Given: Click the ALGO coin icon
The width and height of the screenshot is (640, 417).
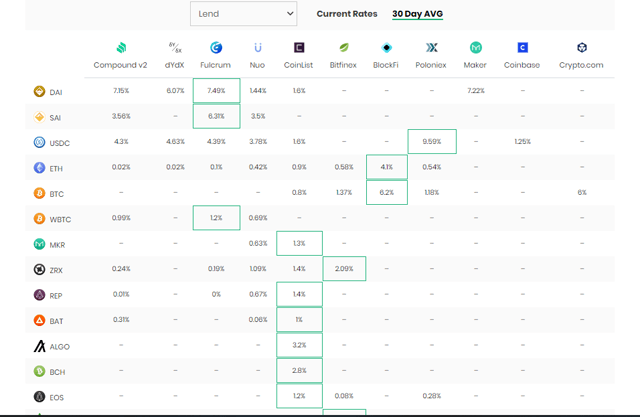Looking at the screenshot, I should pyautogui.click(x=39, y=346).
